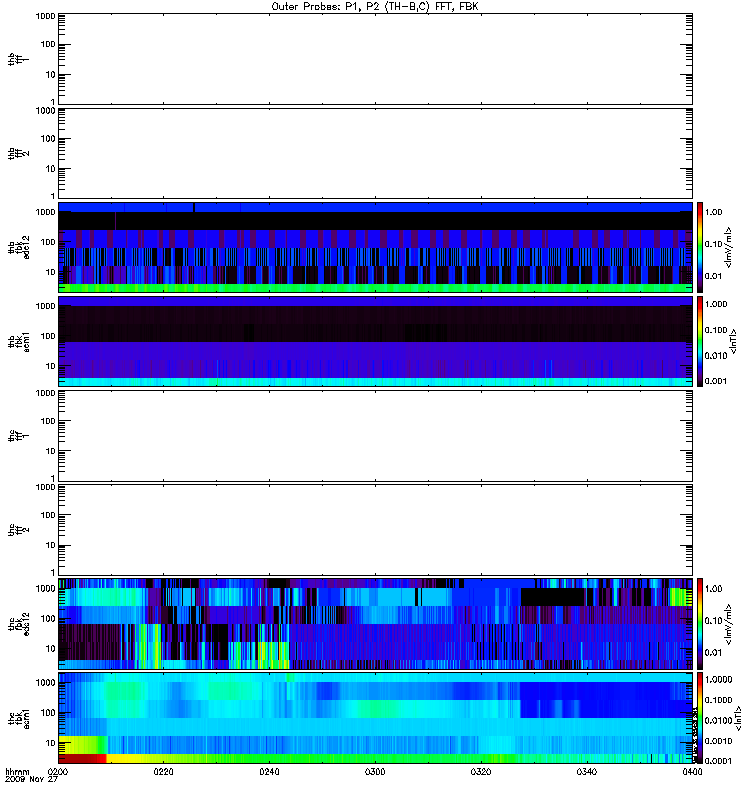Click the '0.0100' tick on thc scm1 color bar
The height and width of the screenshot is (800, 750).
(718, 720)
